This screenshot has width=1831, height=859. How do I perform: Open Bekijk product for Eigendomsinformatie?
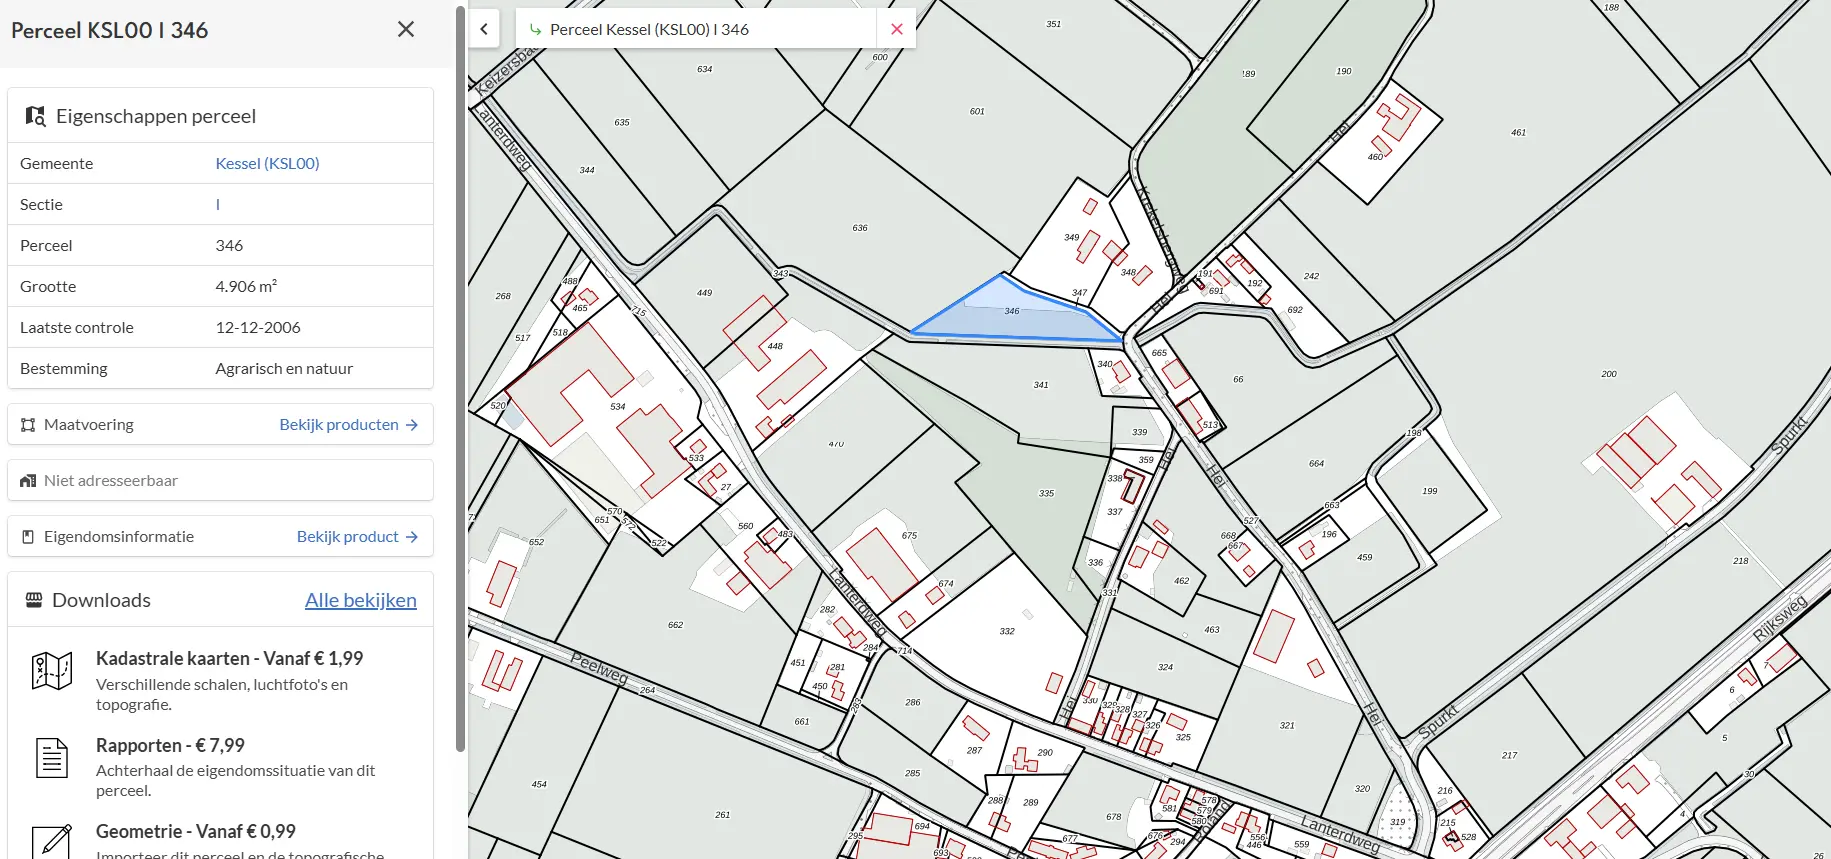tap(357, 537)
